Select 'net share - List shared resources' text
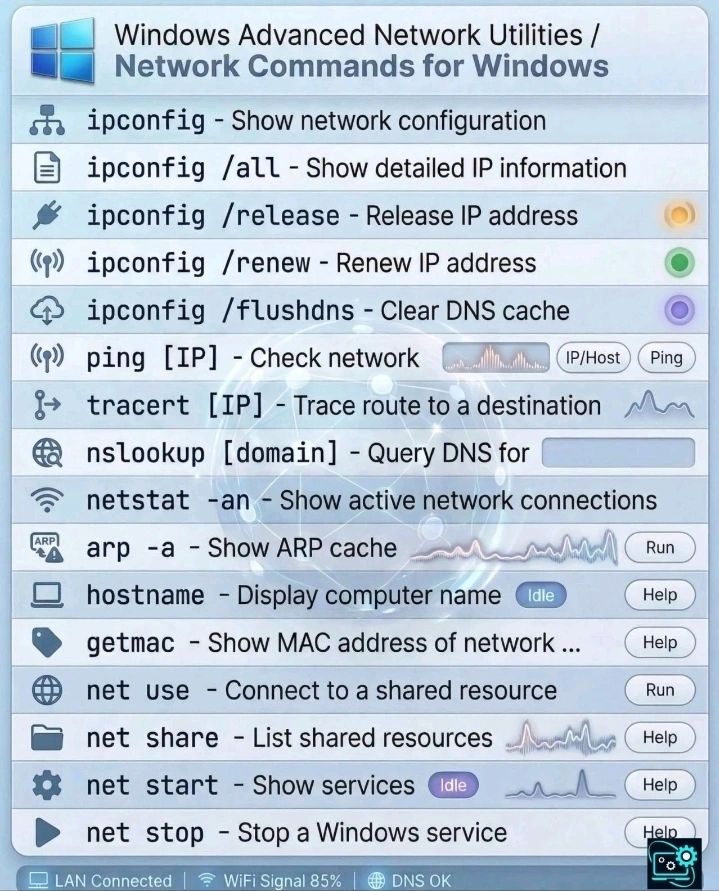The width and height of the screenshot is (719, 891). tap(289, 738)
